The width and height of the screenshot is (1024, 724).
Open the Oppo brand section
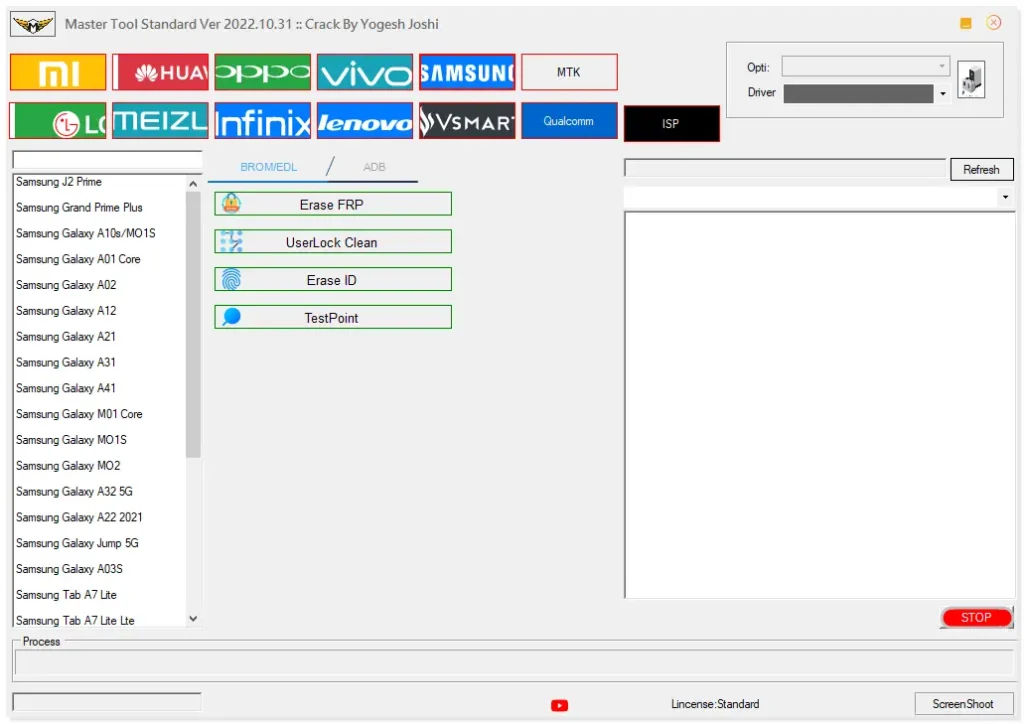click(x=262, y=72)
